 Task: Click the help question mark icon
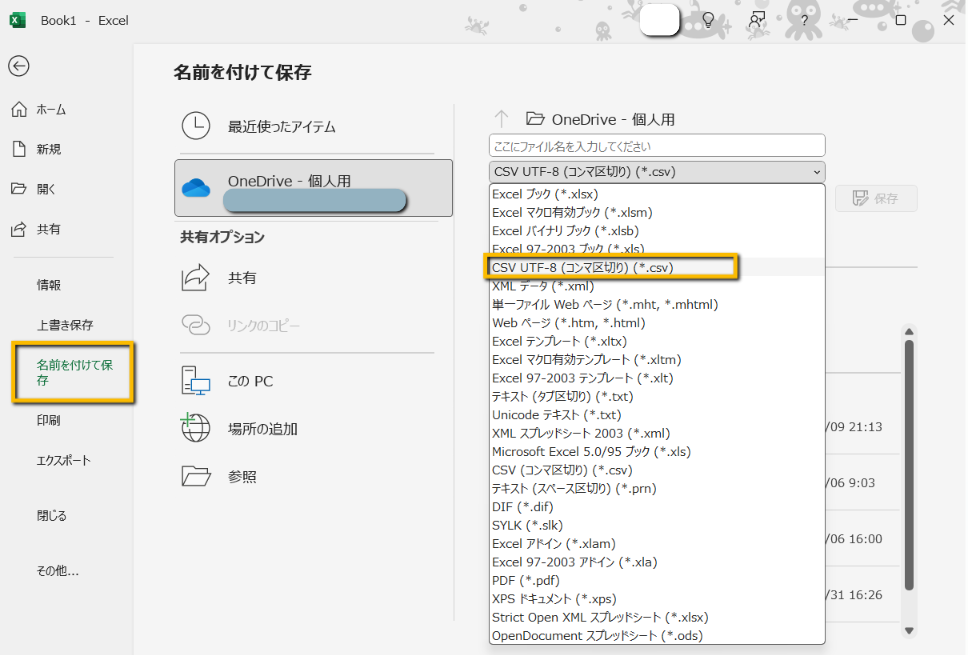click(x=804, y=20)
